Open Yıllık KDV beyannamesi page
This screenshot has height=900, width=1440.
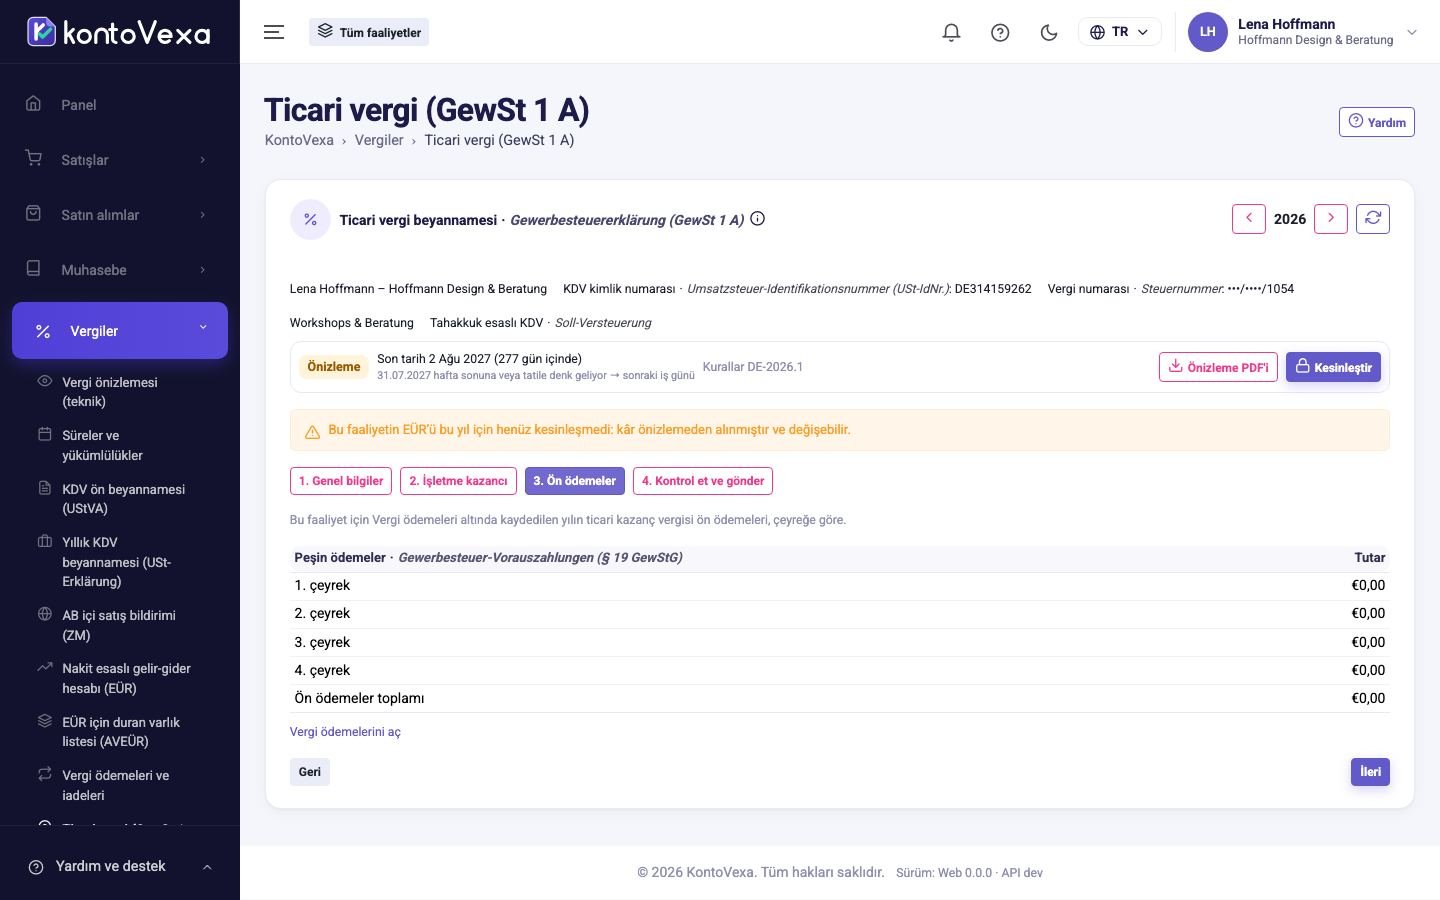120,562
